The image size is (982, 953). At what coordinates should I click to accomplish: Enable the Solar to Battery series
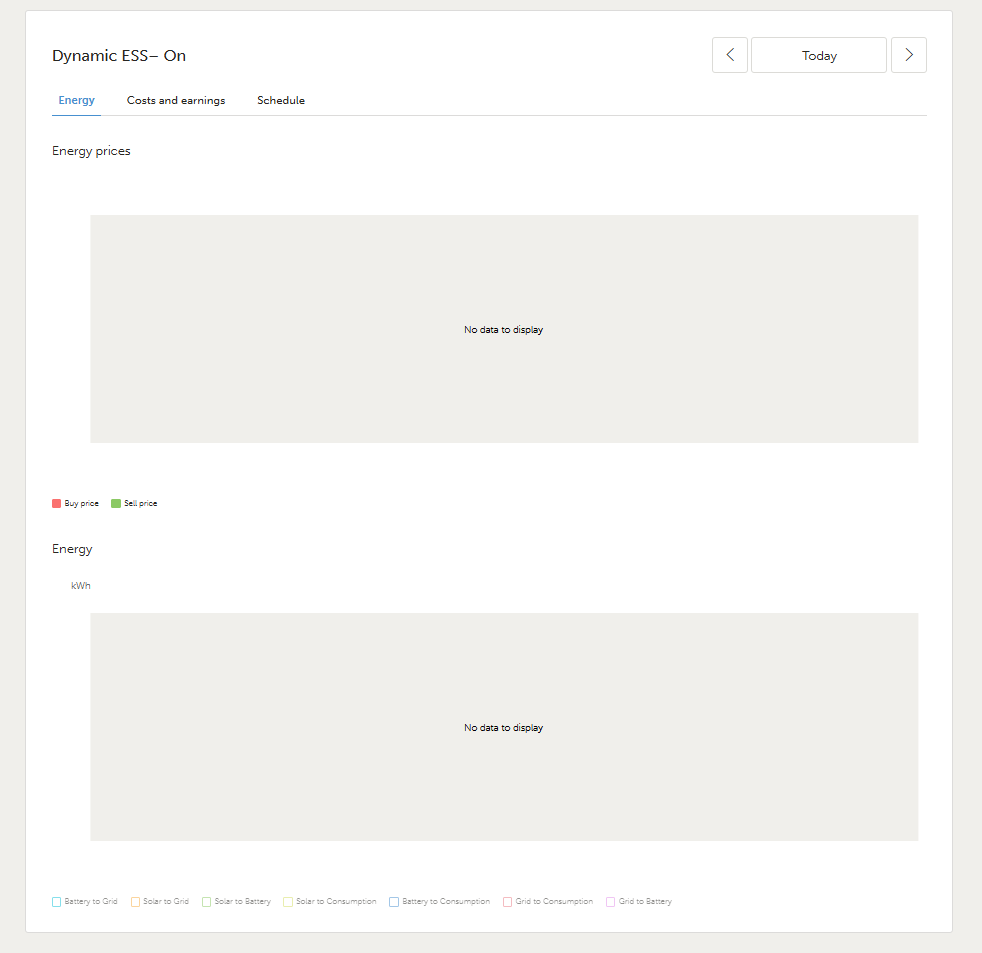237,902
